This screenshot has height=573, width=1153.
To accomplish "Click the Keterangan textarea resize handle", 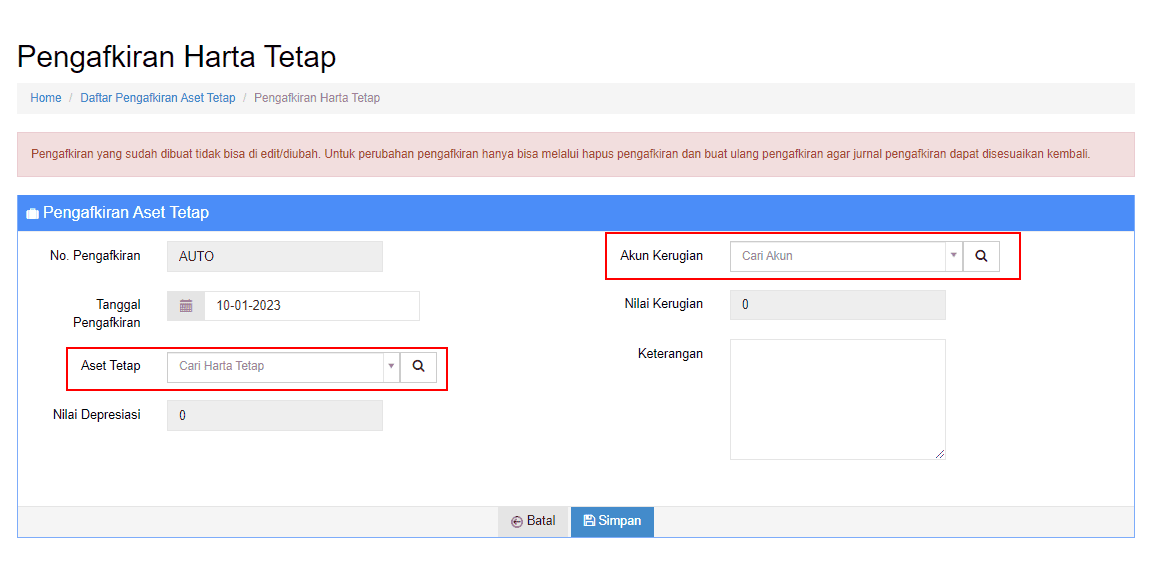I will 940,455.
